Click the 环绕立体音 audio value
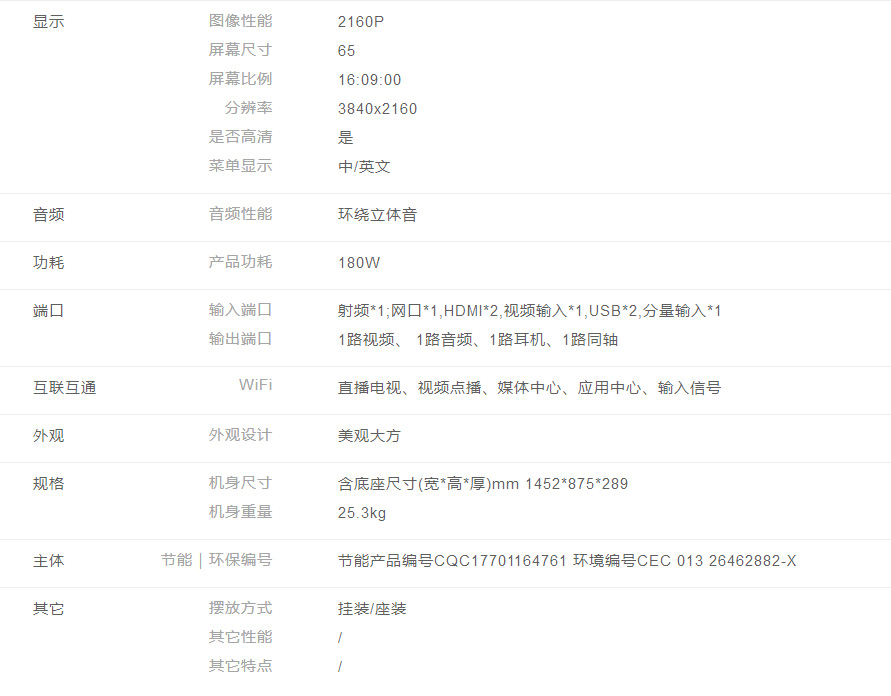Screen dimensions: 891x696 [377, 215]
